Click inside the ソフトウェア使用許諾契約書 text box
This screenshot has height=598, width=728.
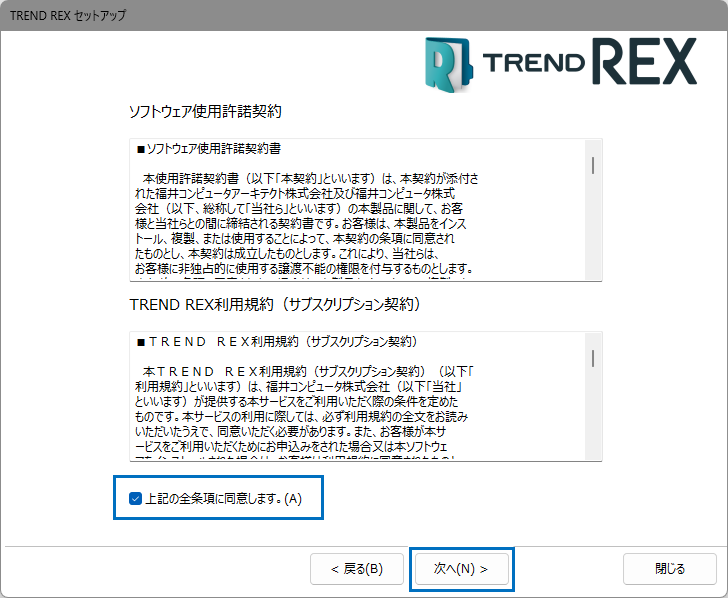(366, 210)
